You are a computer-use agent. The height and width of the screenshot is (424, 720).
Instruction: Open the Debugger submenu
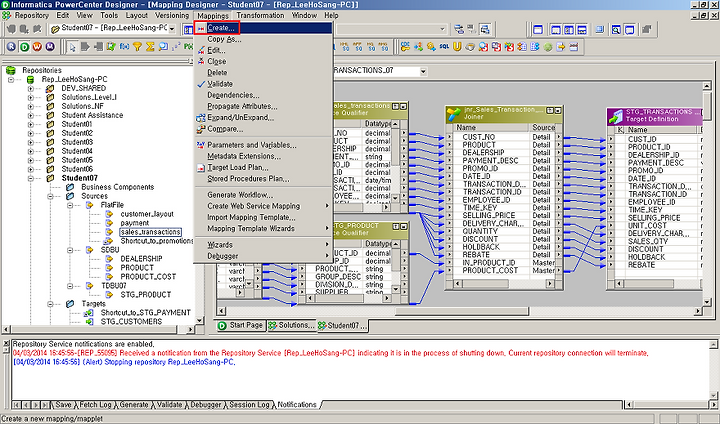pos(264,256)
